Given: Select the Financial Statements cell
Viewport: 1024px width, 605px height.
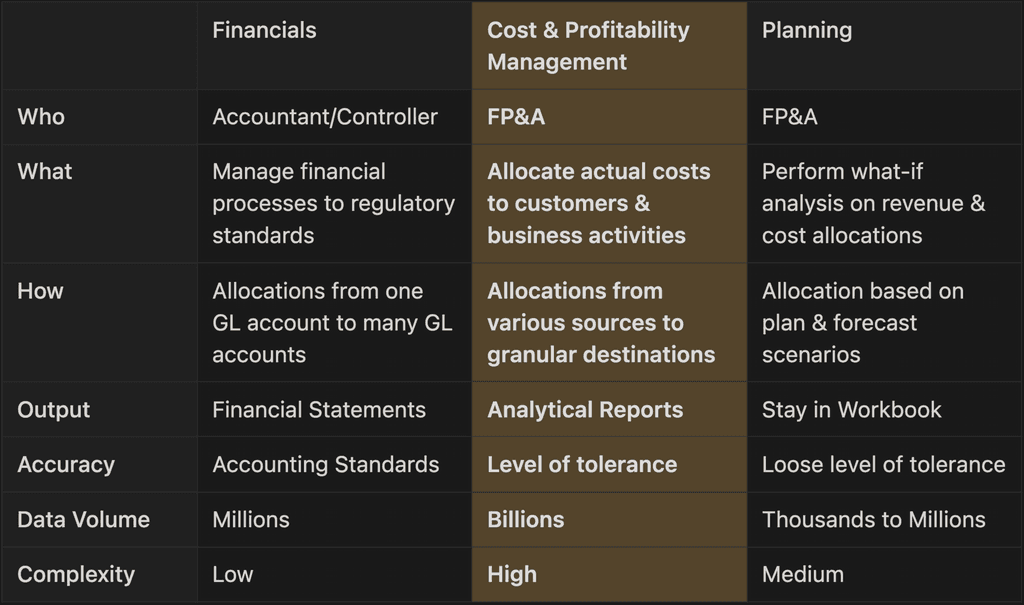Looking at the screenshot, I should [x=319, y=410].
